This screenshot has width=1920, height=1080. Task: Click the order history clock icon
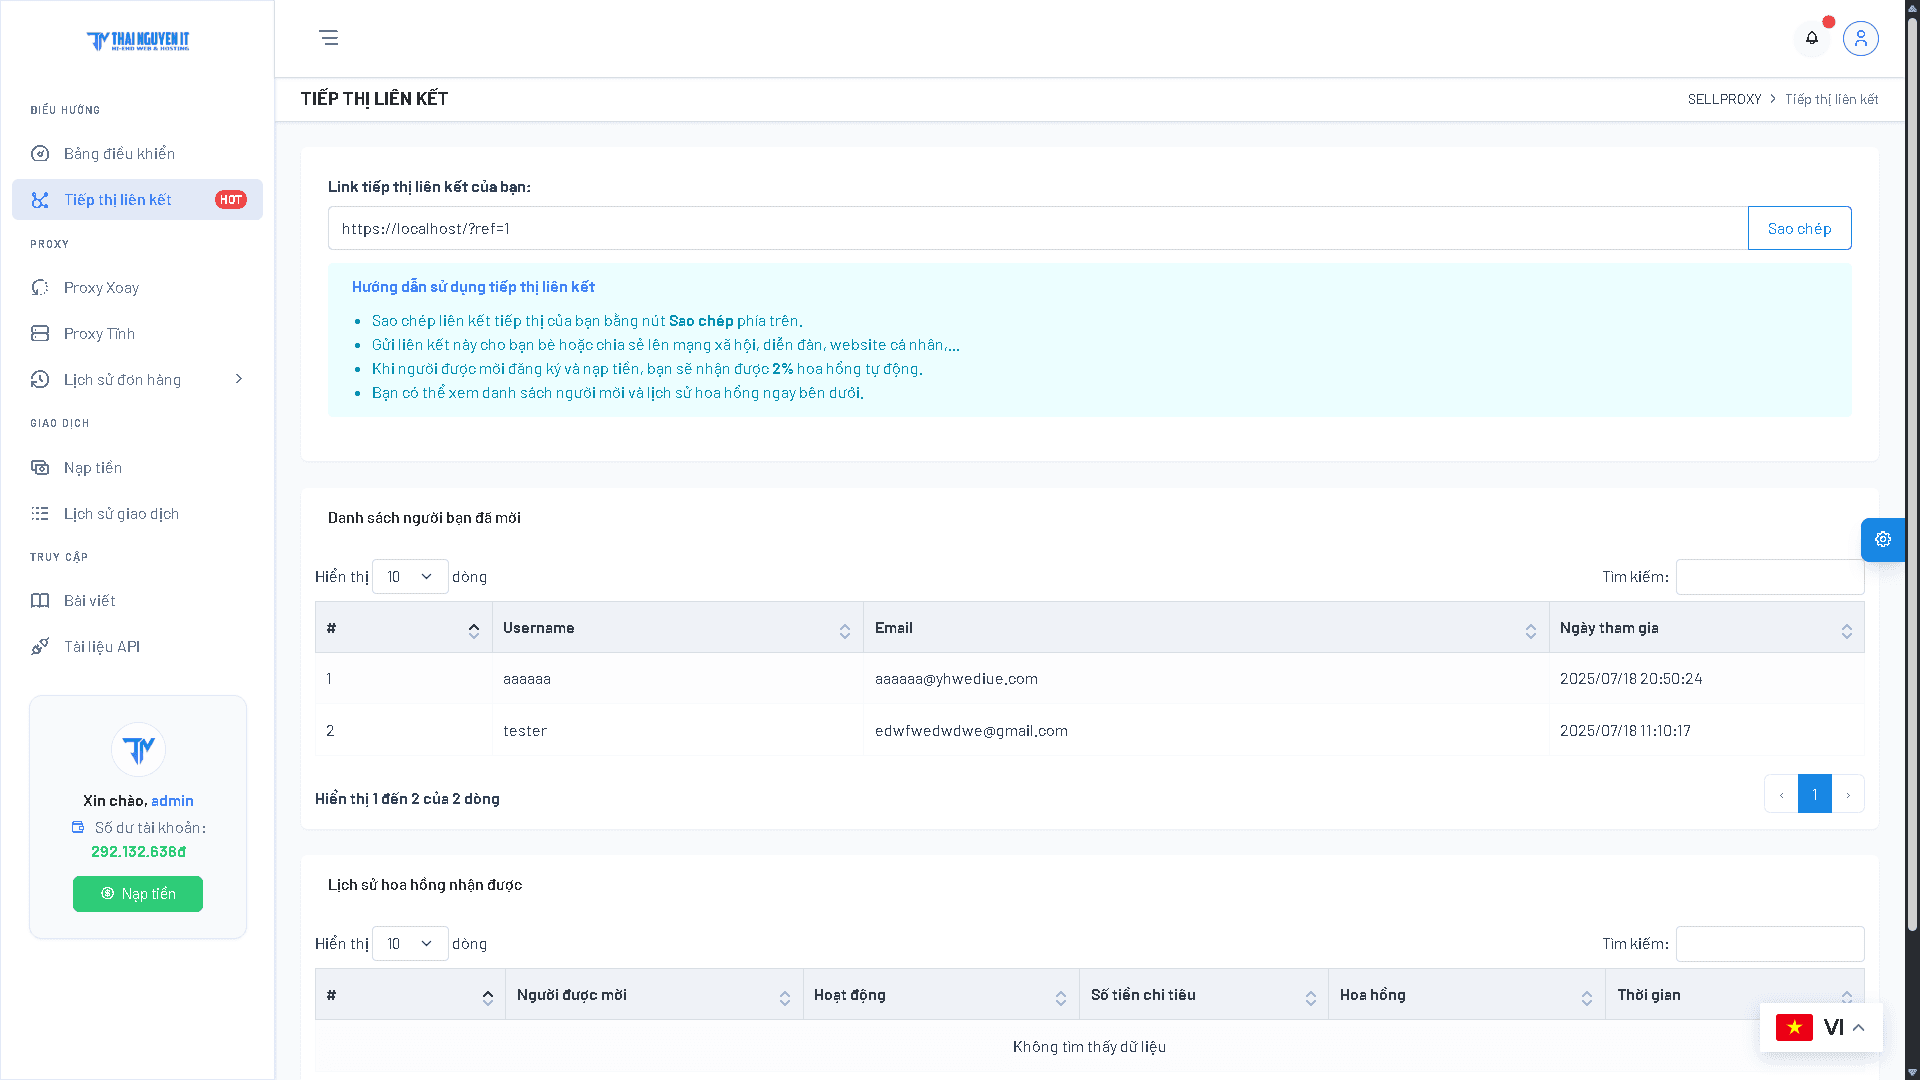click(x=40, y=379)
